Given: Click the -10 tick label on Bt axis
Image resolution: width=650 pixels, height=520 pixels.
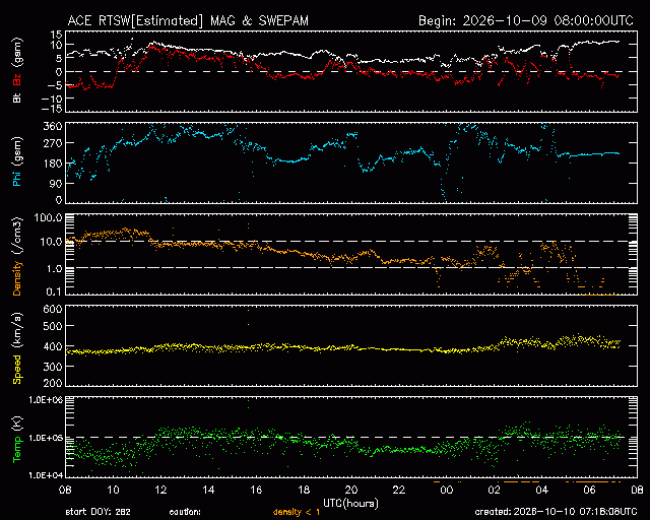Looking at the screenshot, I should point(53,99).
